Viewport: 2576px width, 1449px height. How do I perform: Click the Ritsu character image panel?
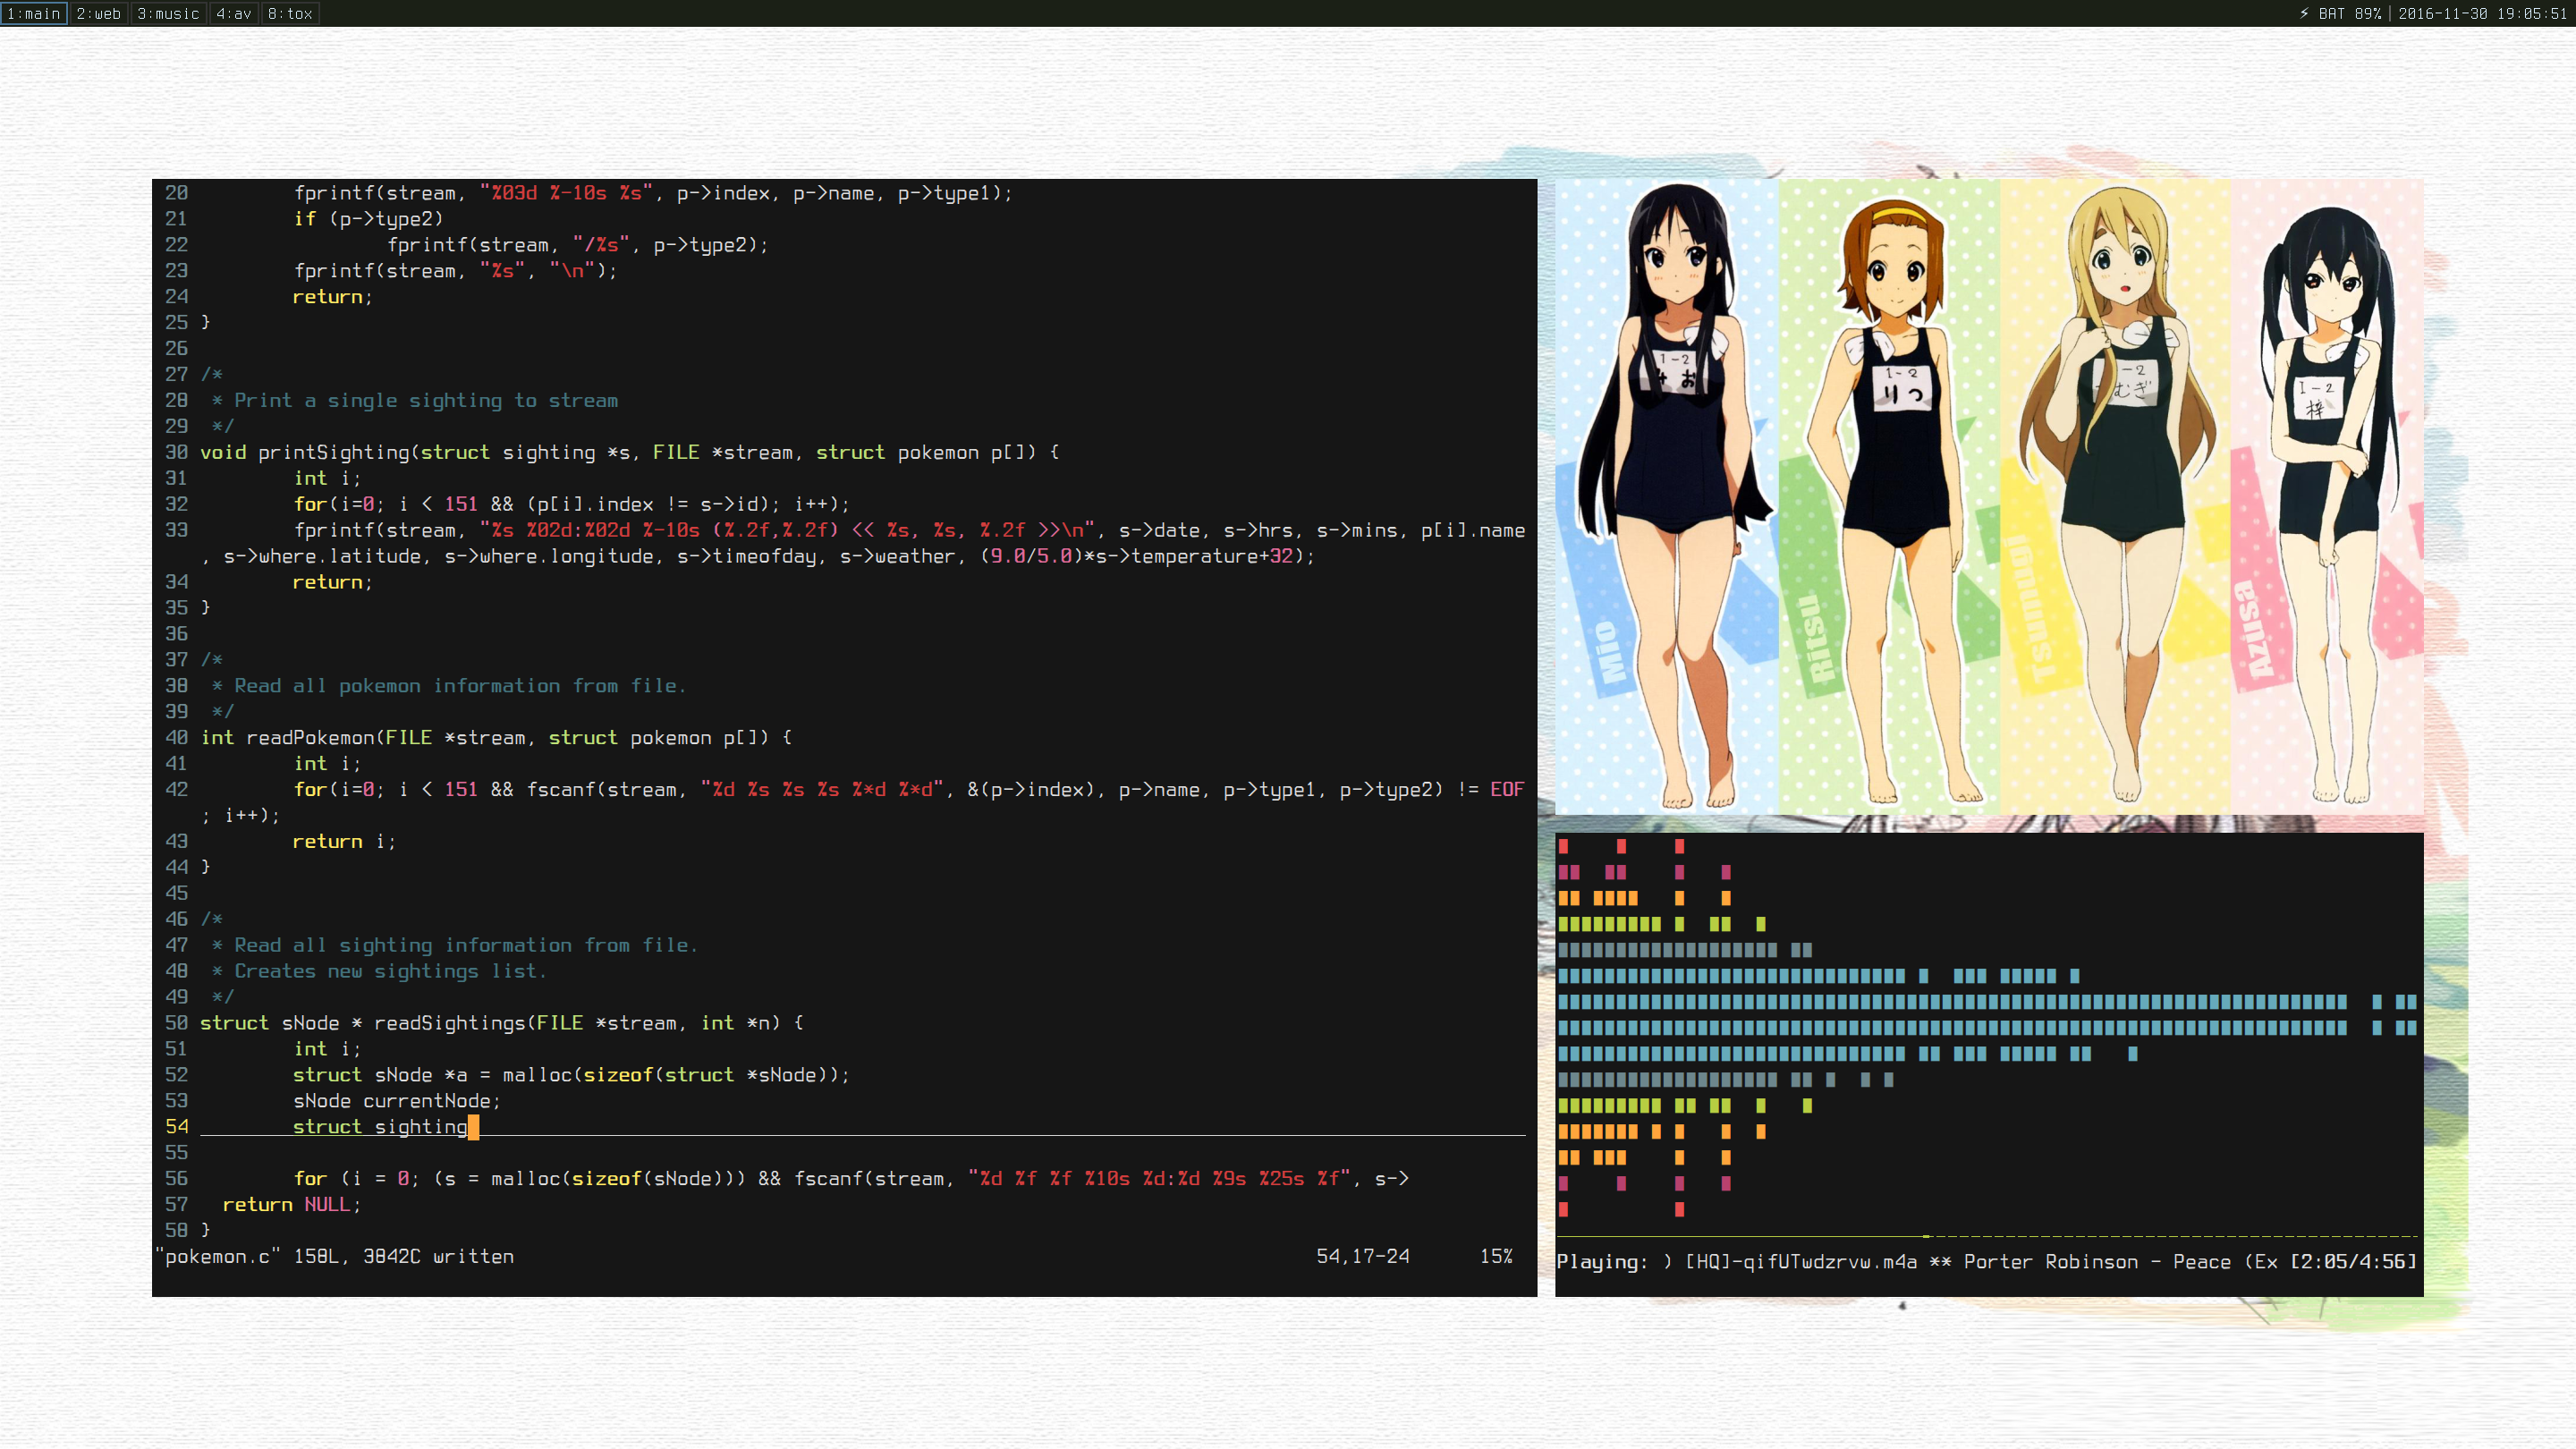click(x=1888, y=497)
